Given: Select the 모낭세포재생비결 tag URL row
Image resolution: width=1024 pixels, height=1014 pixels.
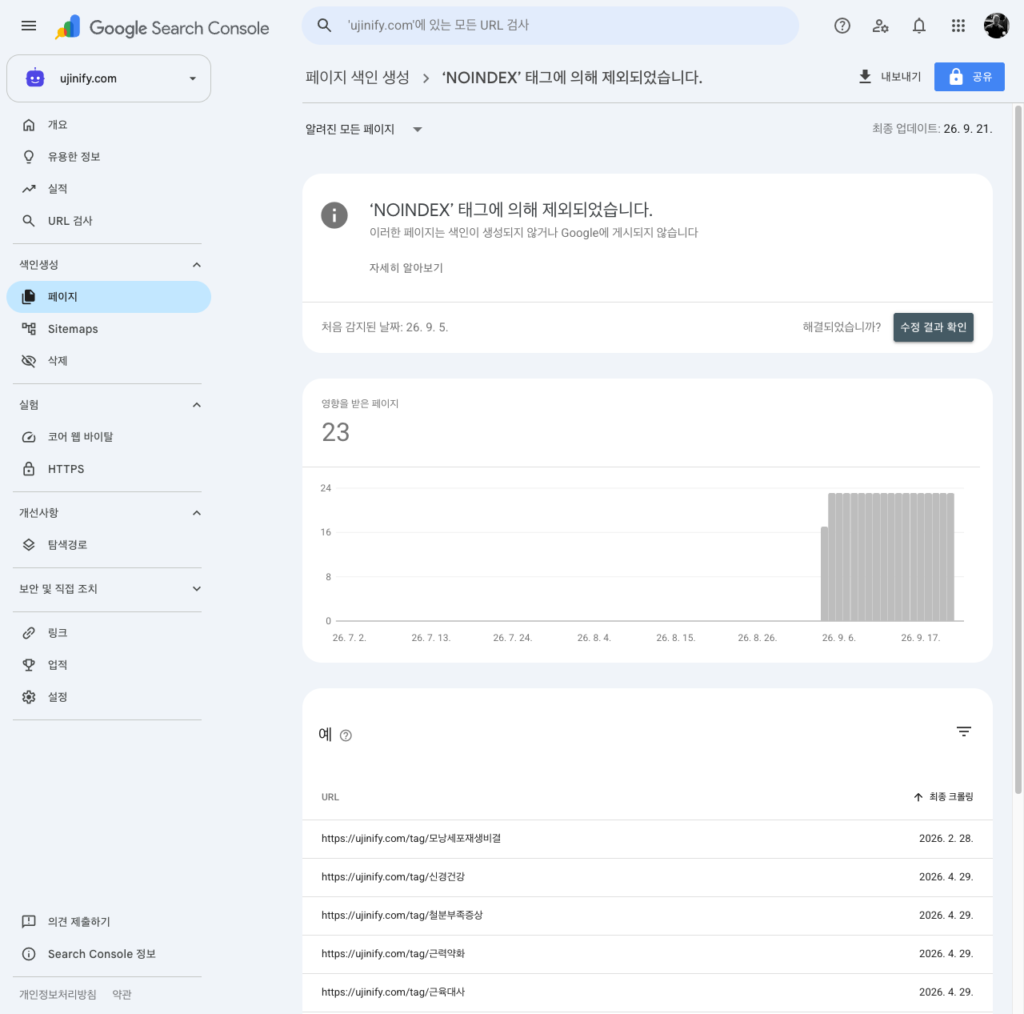Looking at the screenshot, I should 647,839.
